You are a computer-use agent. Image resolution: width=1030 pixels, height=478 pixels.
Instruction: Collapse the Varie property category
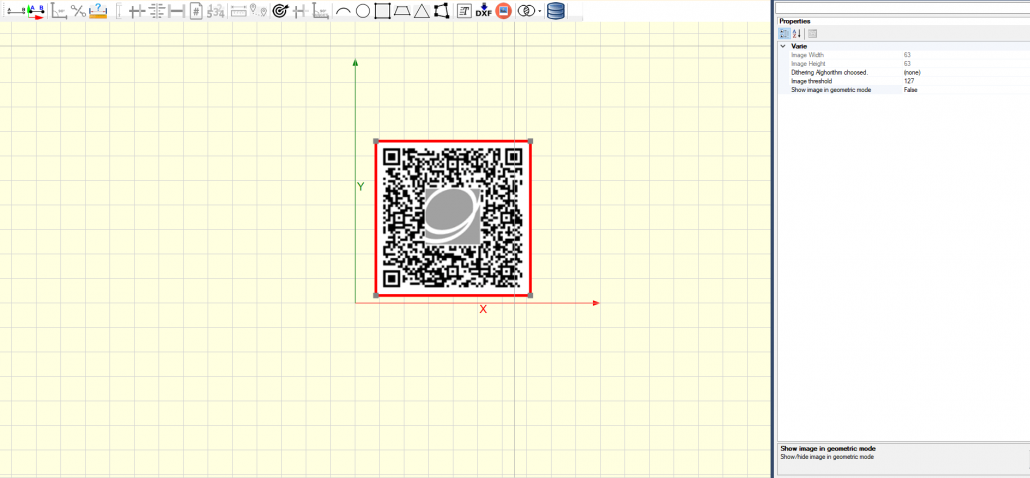(x=783, y=46)
